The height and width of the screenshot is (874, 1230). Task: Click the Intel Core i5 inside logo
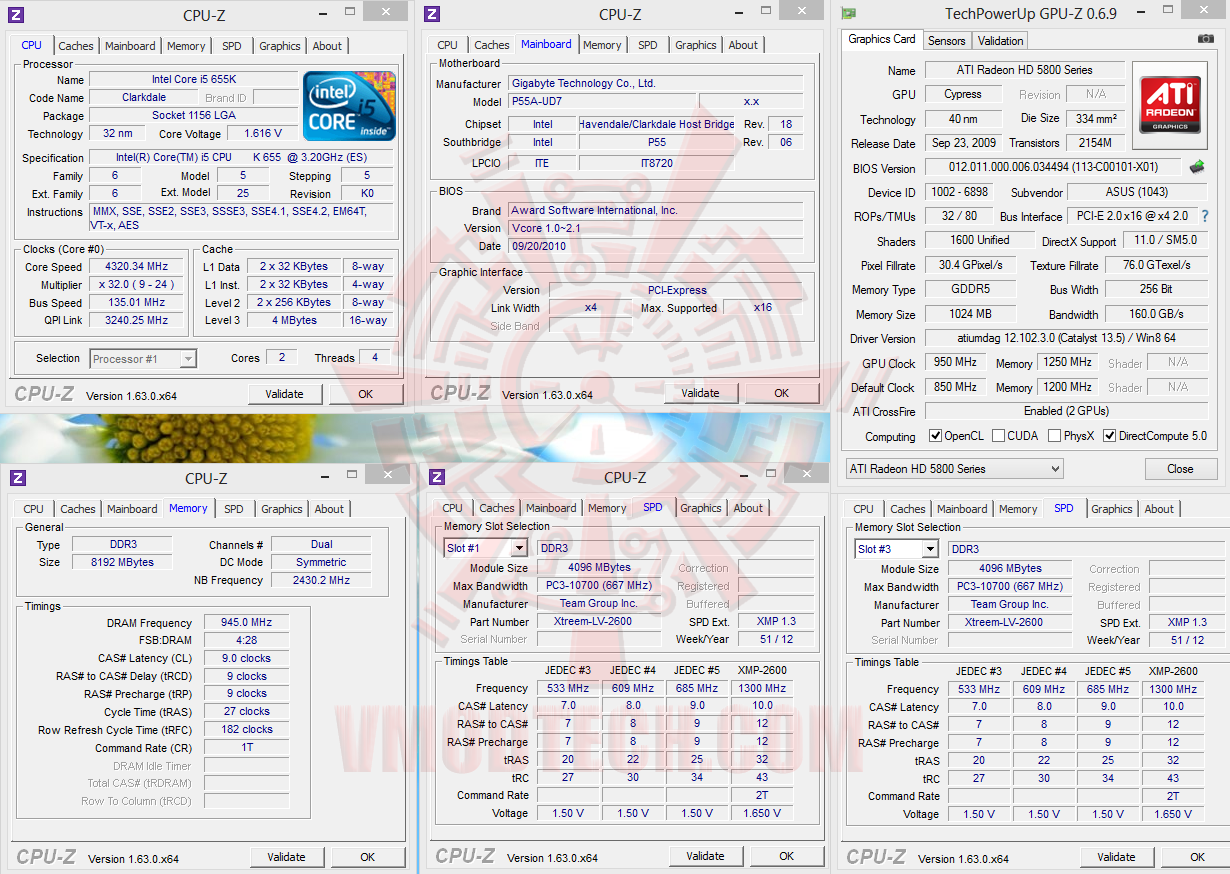point(350,105)
